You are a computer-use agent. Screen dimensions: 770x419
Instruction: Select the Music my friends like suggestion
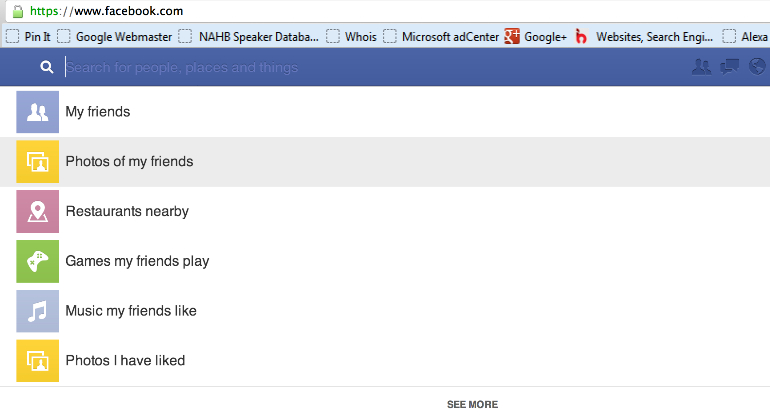pyautogui.click(x=131, y=311)
